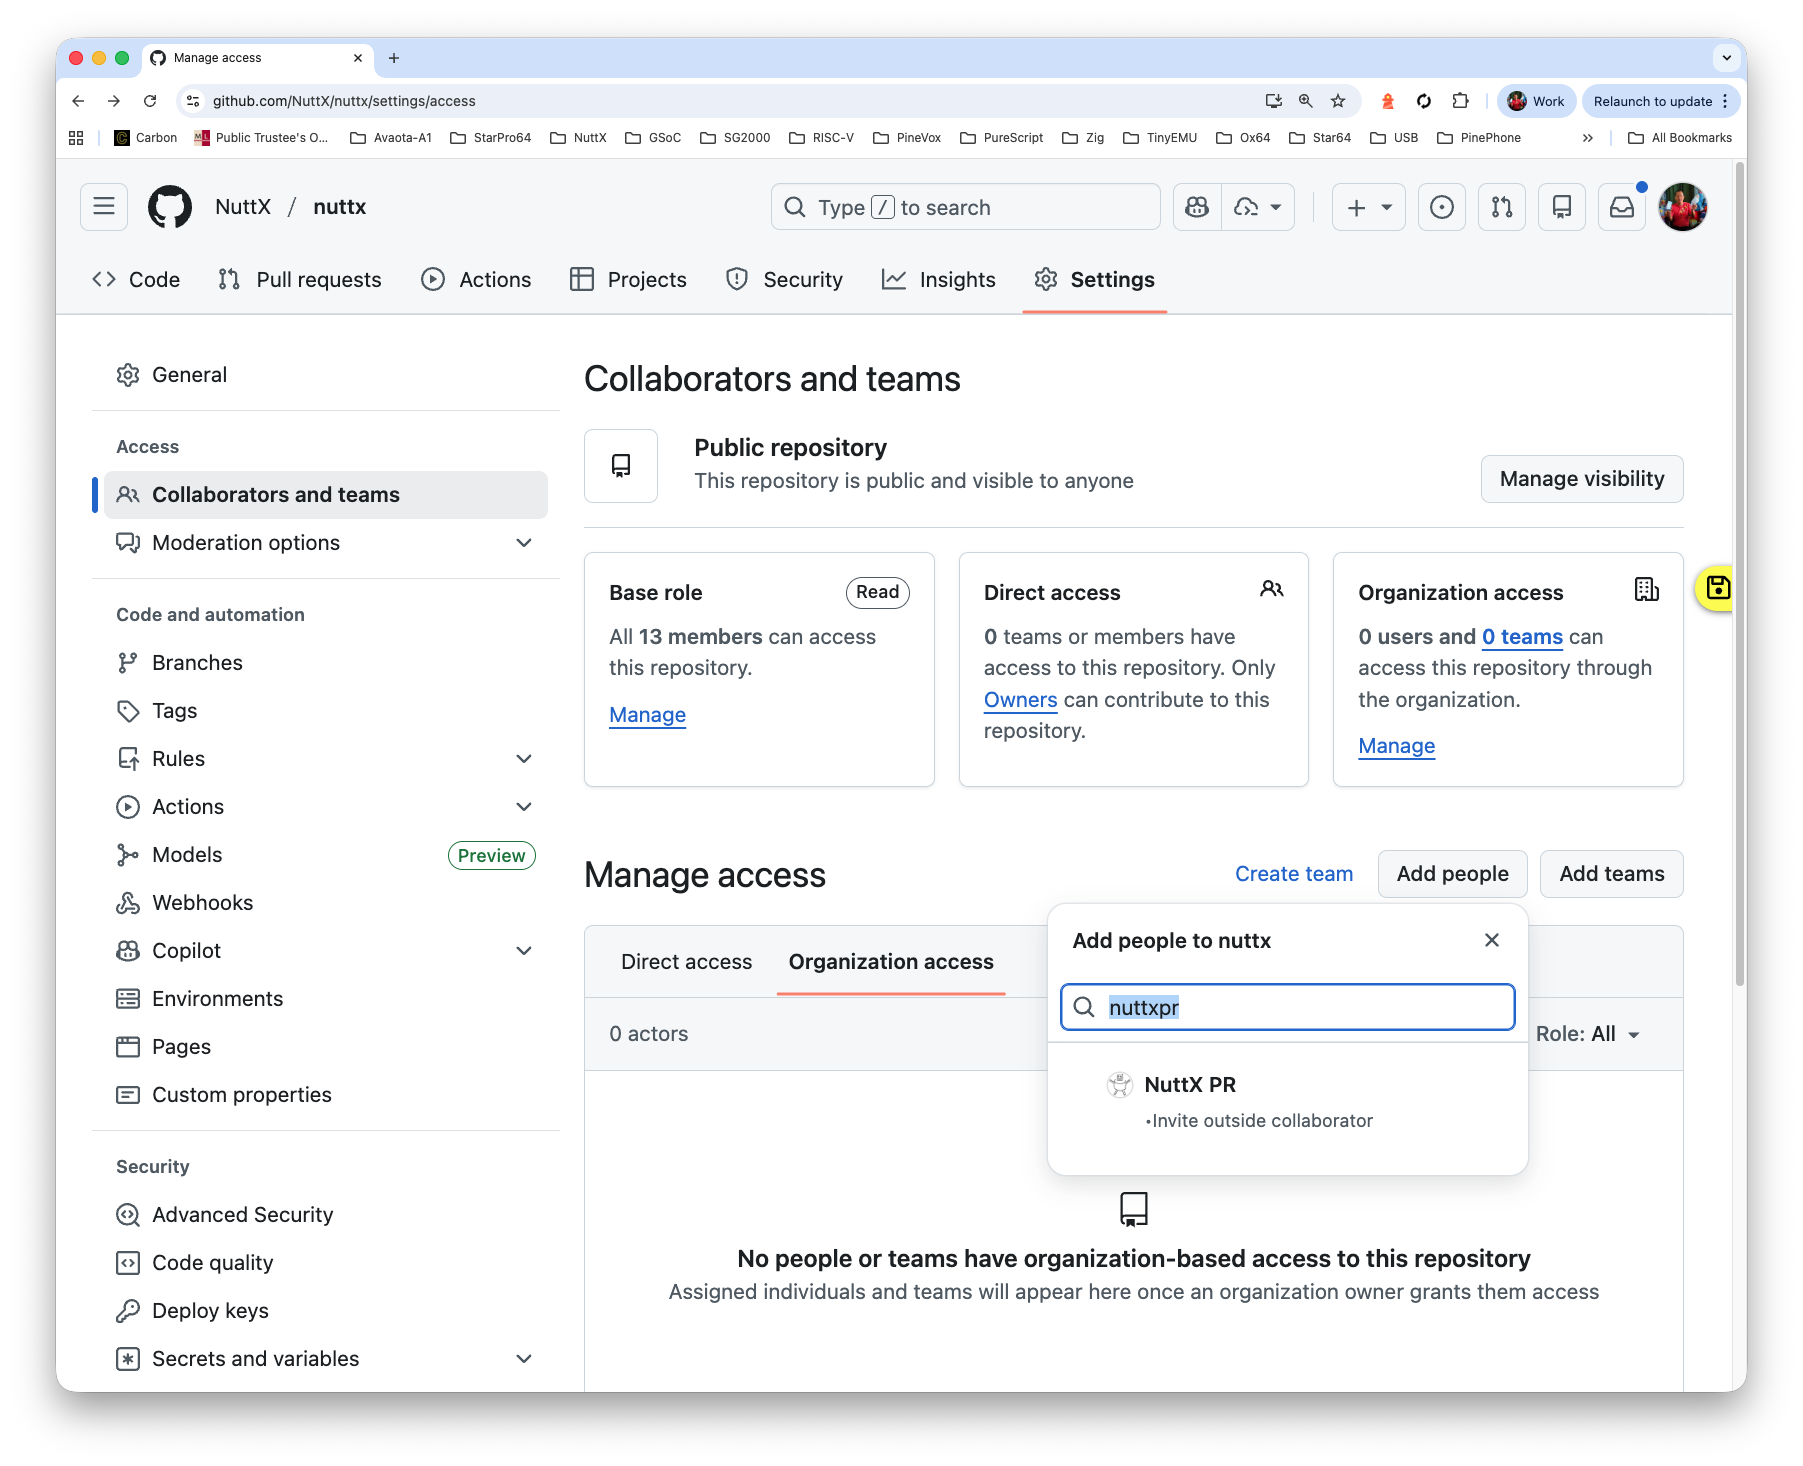1803x1466 pixels.
Task: Expand the Rules sidebar section
Action: [x=523, y=759]
